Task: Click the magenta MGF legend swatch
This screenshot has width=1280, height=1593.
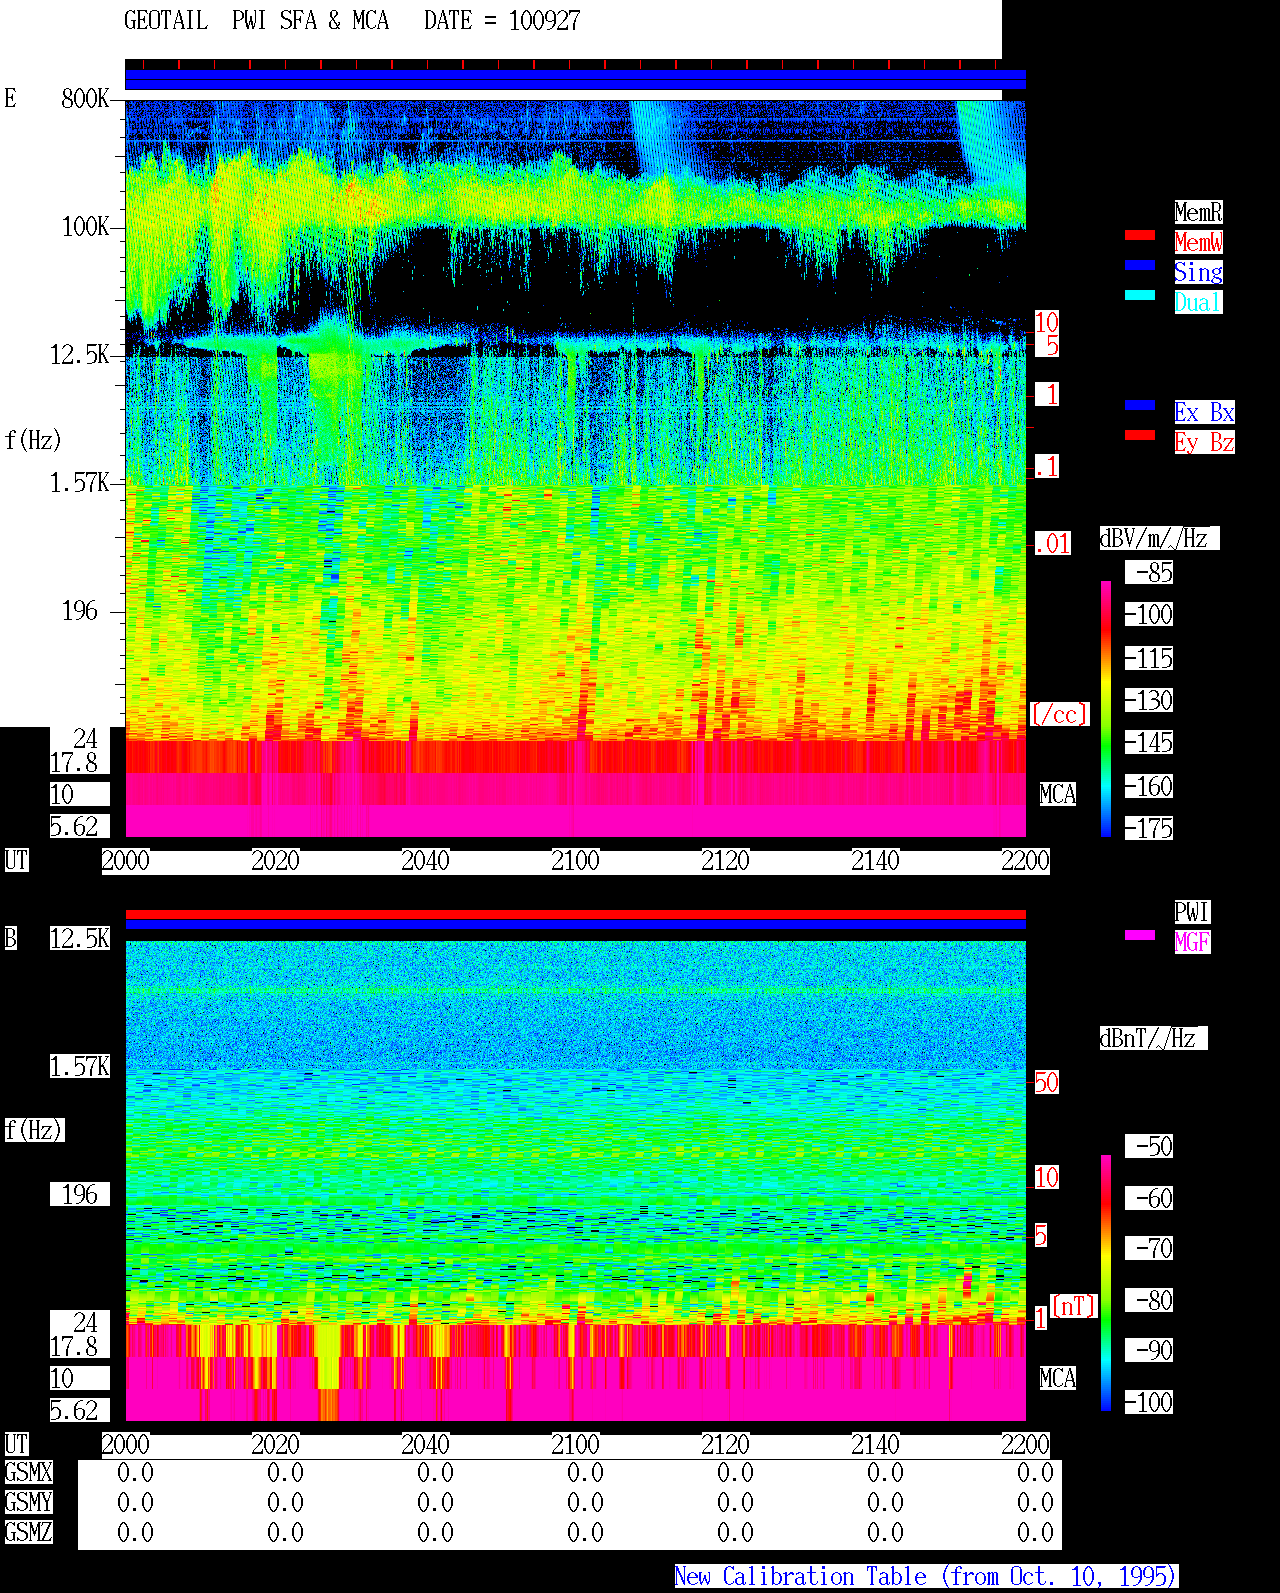Action: [1140, 935]
